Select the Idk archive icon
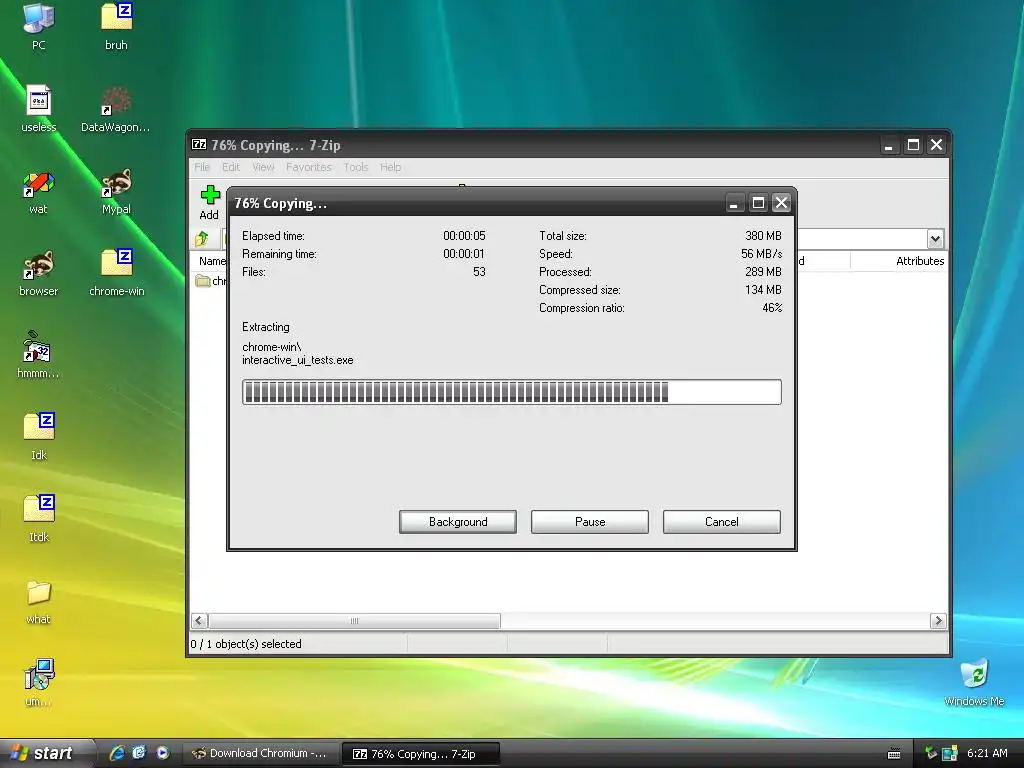 tap(39, 436)
